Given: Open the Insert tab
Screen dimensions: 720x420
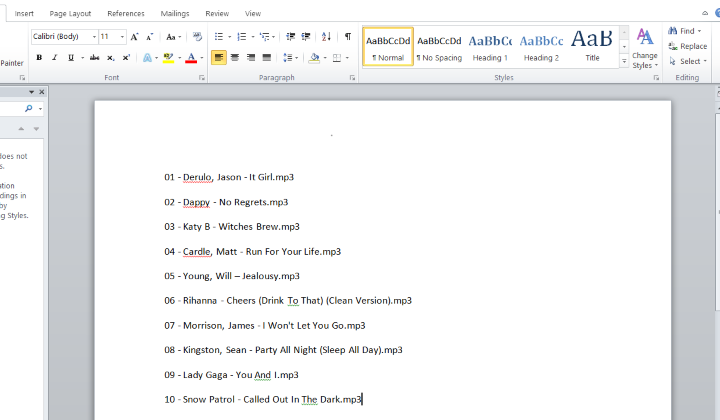Looking at the screenshot, I should click(24, 14).
